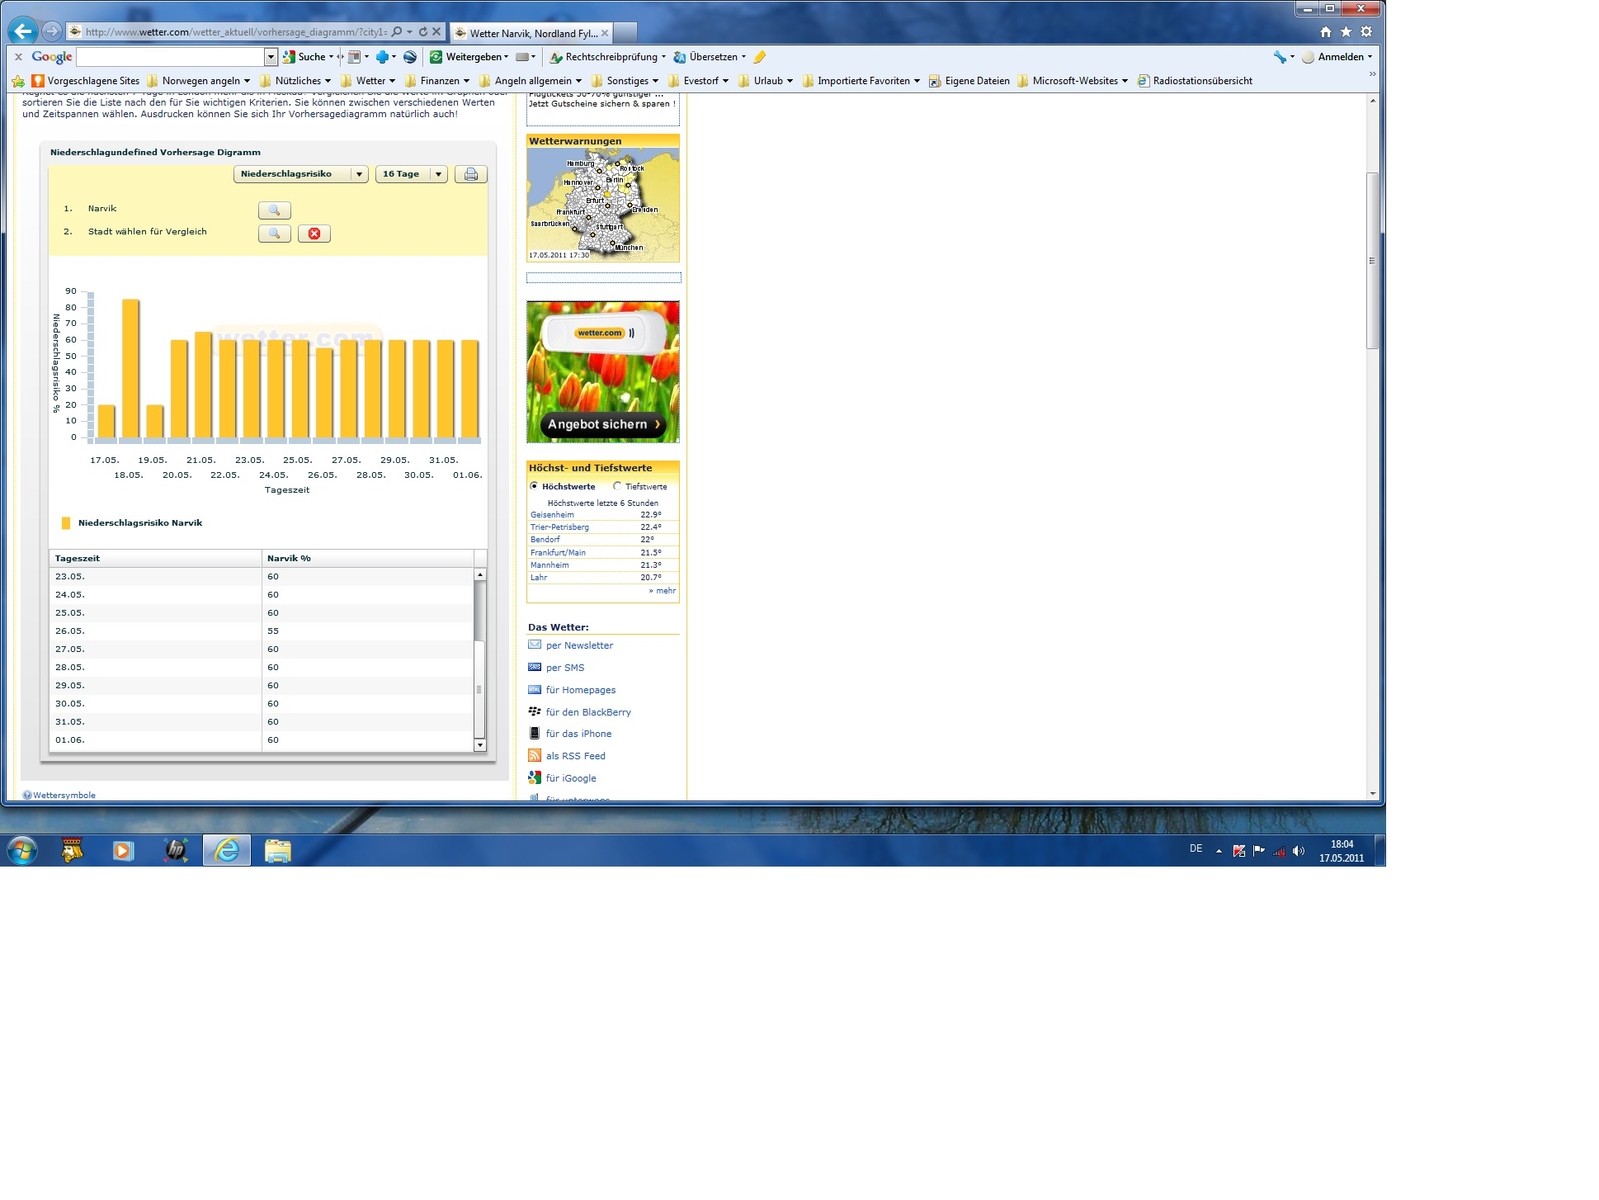The image size is (1599, 1200).
Task: Click the Angebot sichern button
Action: pos(603,424)
